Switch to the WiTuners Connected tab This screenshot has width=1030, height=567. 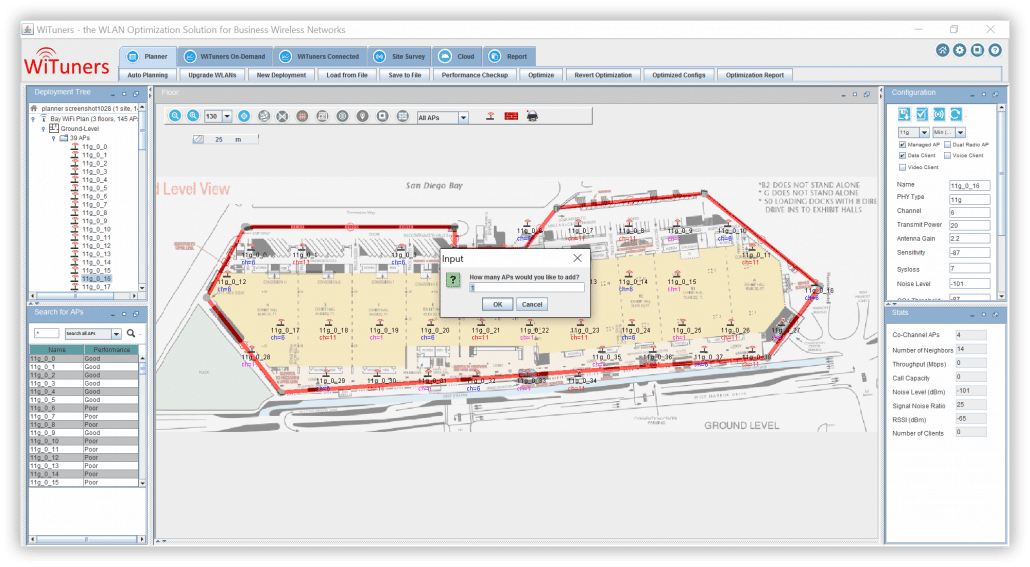pos(320,57)
